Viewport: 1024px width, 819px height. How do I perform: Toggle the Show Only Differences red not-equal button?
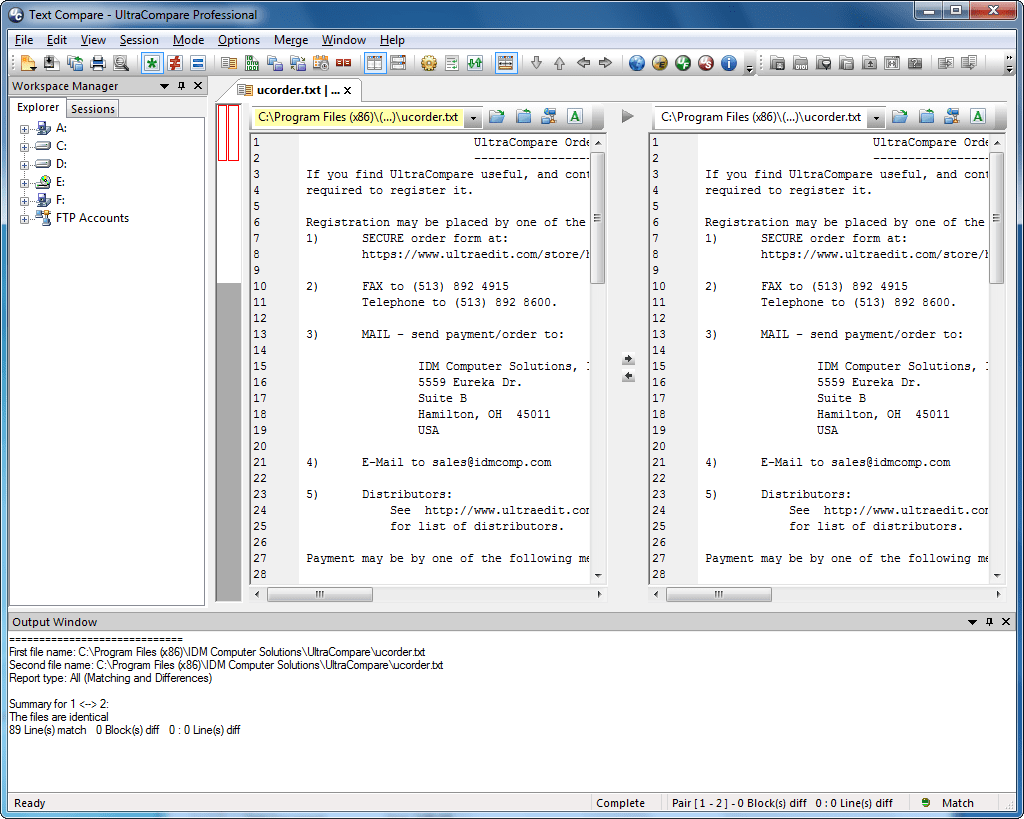[174, 63]
